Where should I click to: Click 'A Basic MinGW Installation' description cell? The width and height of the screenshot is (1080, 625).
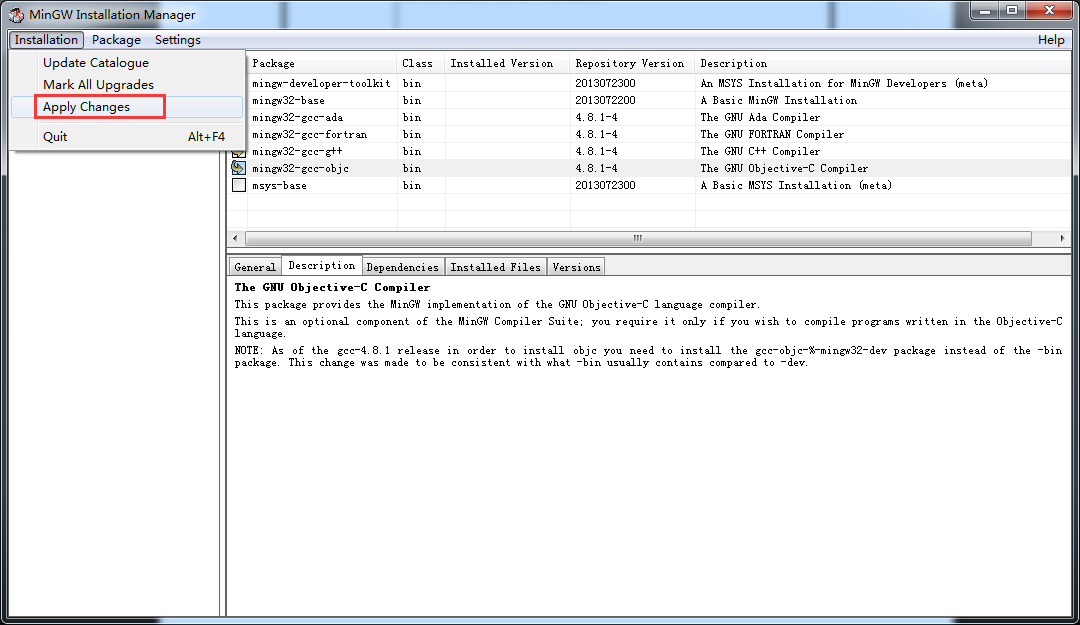pos(778,101)
